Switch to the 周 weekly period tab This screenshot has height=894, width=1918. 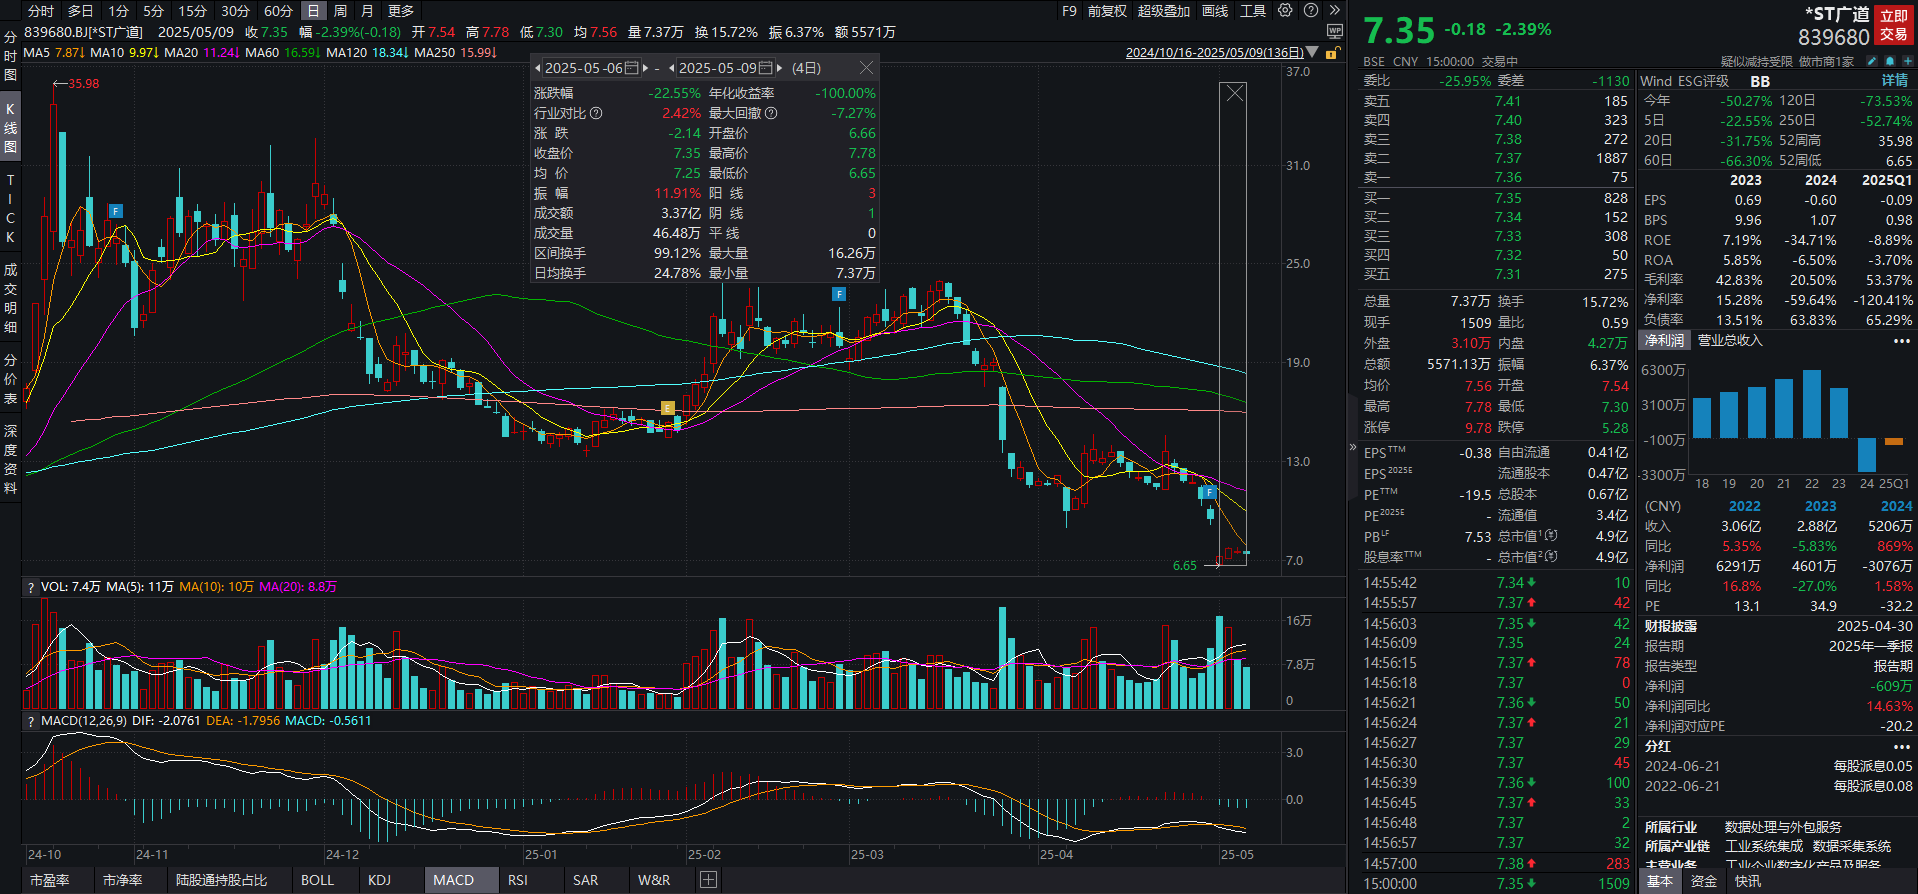[x=340, y=11]
